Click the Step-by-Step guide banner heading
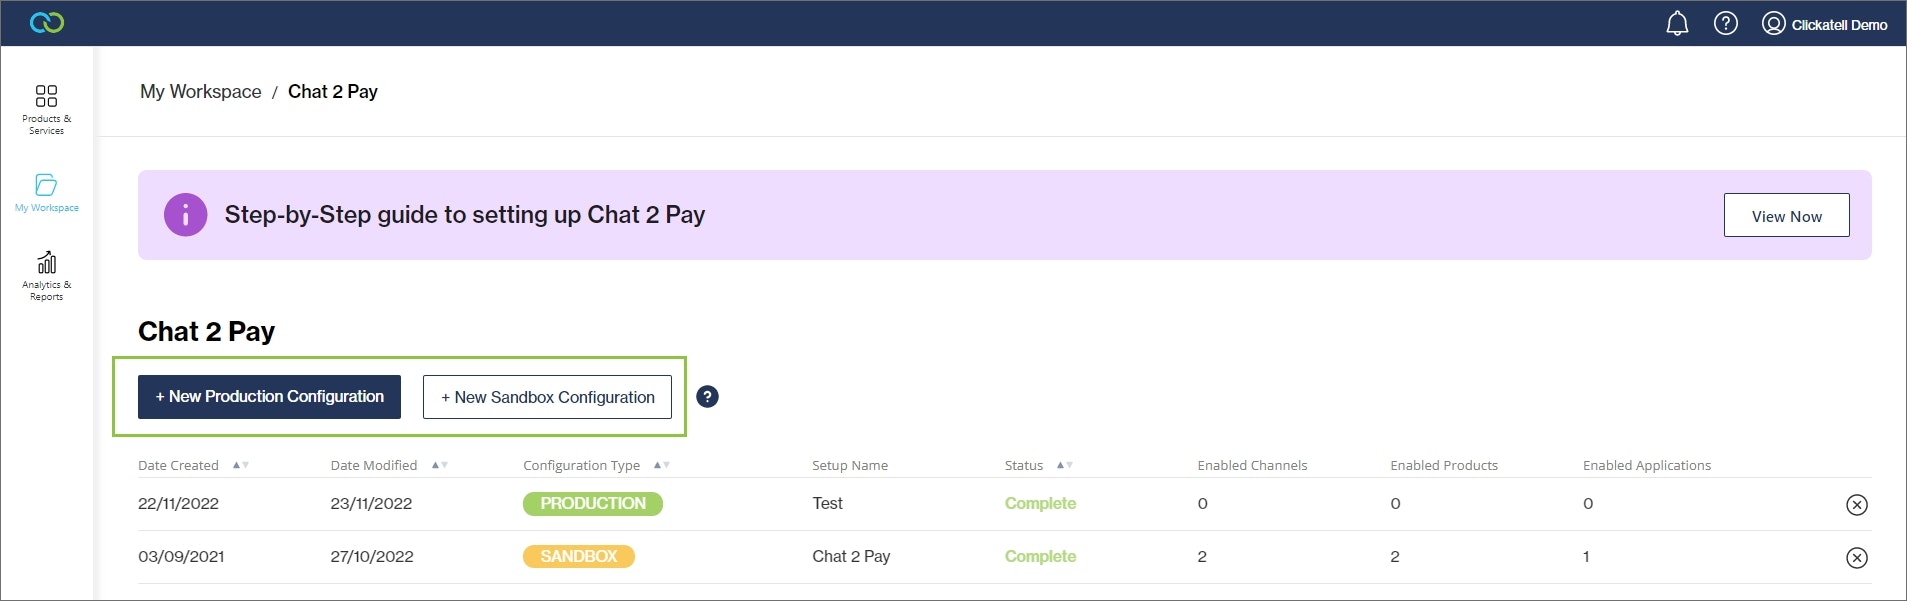 465,215
